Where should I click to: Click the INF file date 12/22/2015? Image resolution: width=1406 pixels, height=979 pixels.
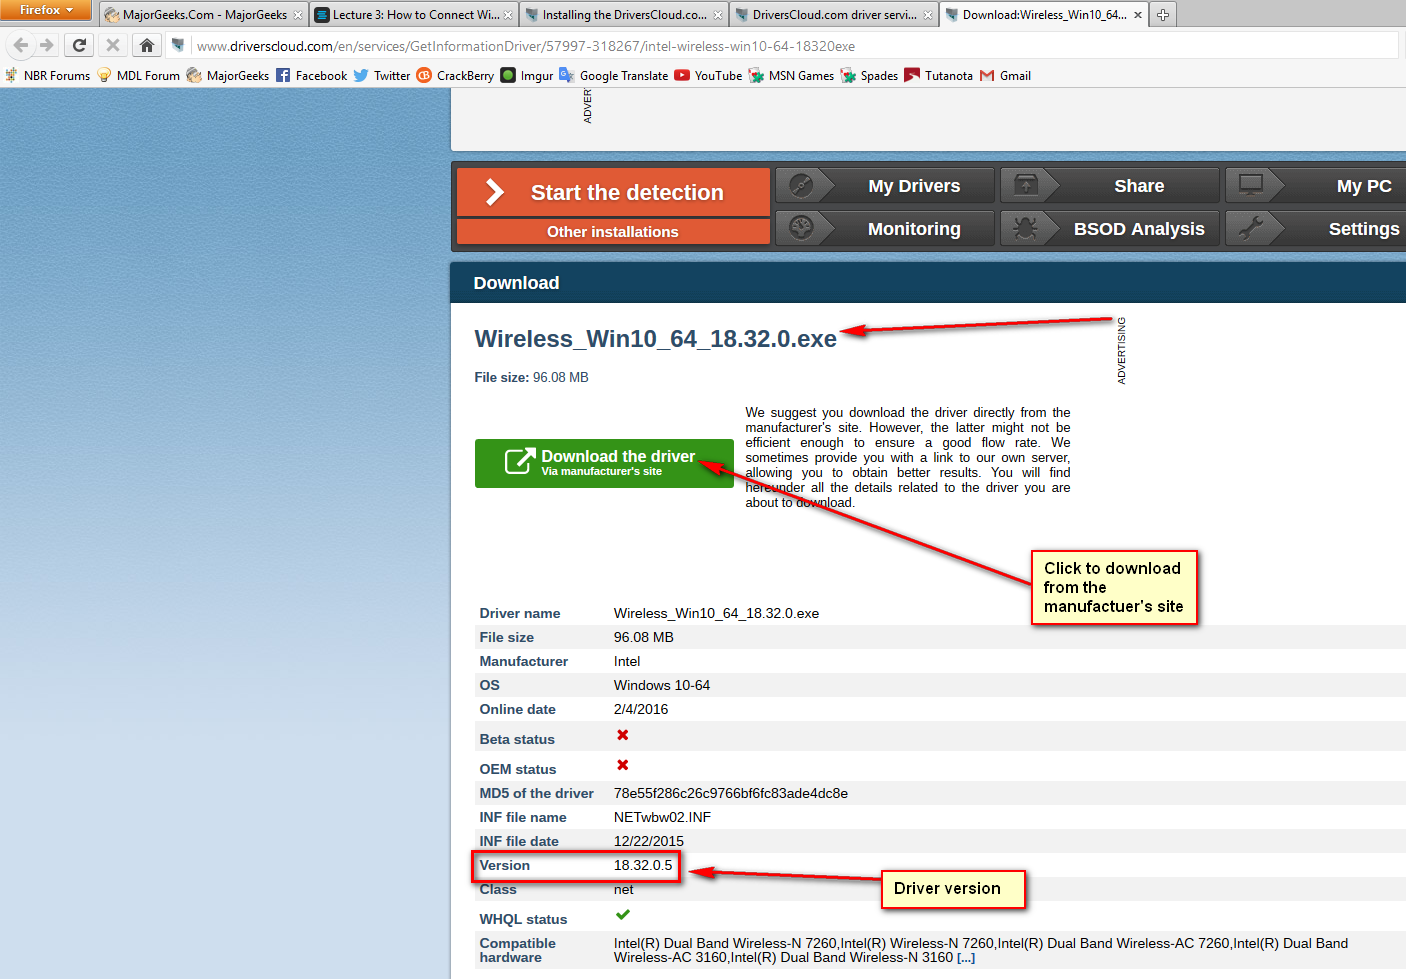(x=649, y=841)
